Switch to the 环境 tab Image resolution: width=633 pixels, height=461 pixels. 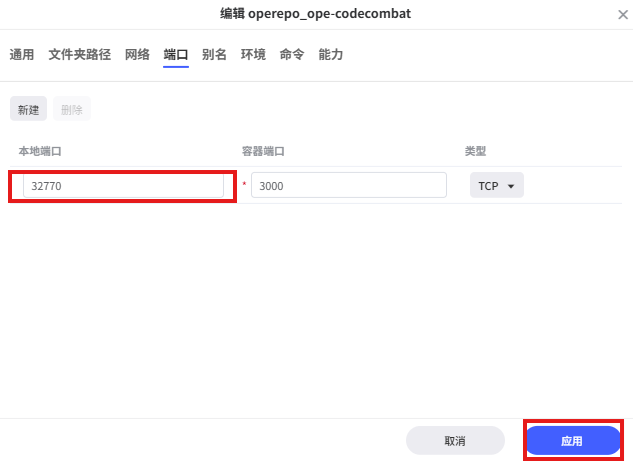pos(253,55)
